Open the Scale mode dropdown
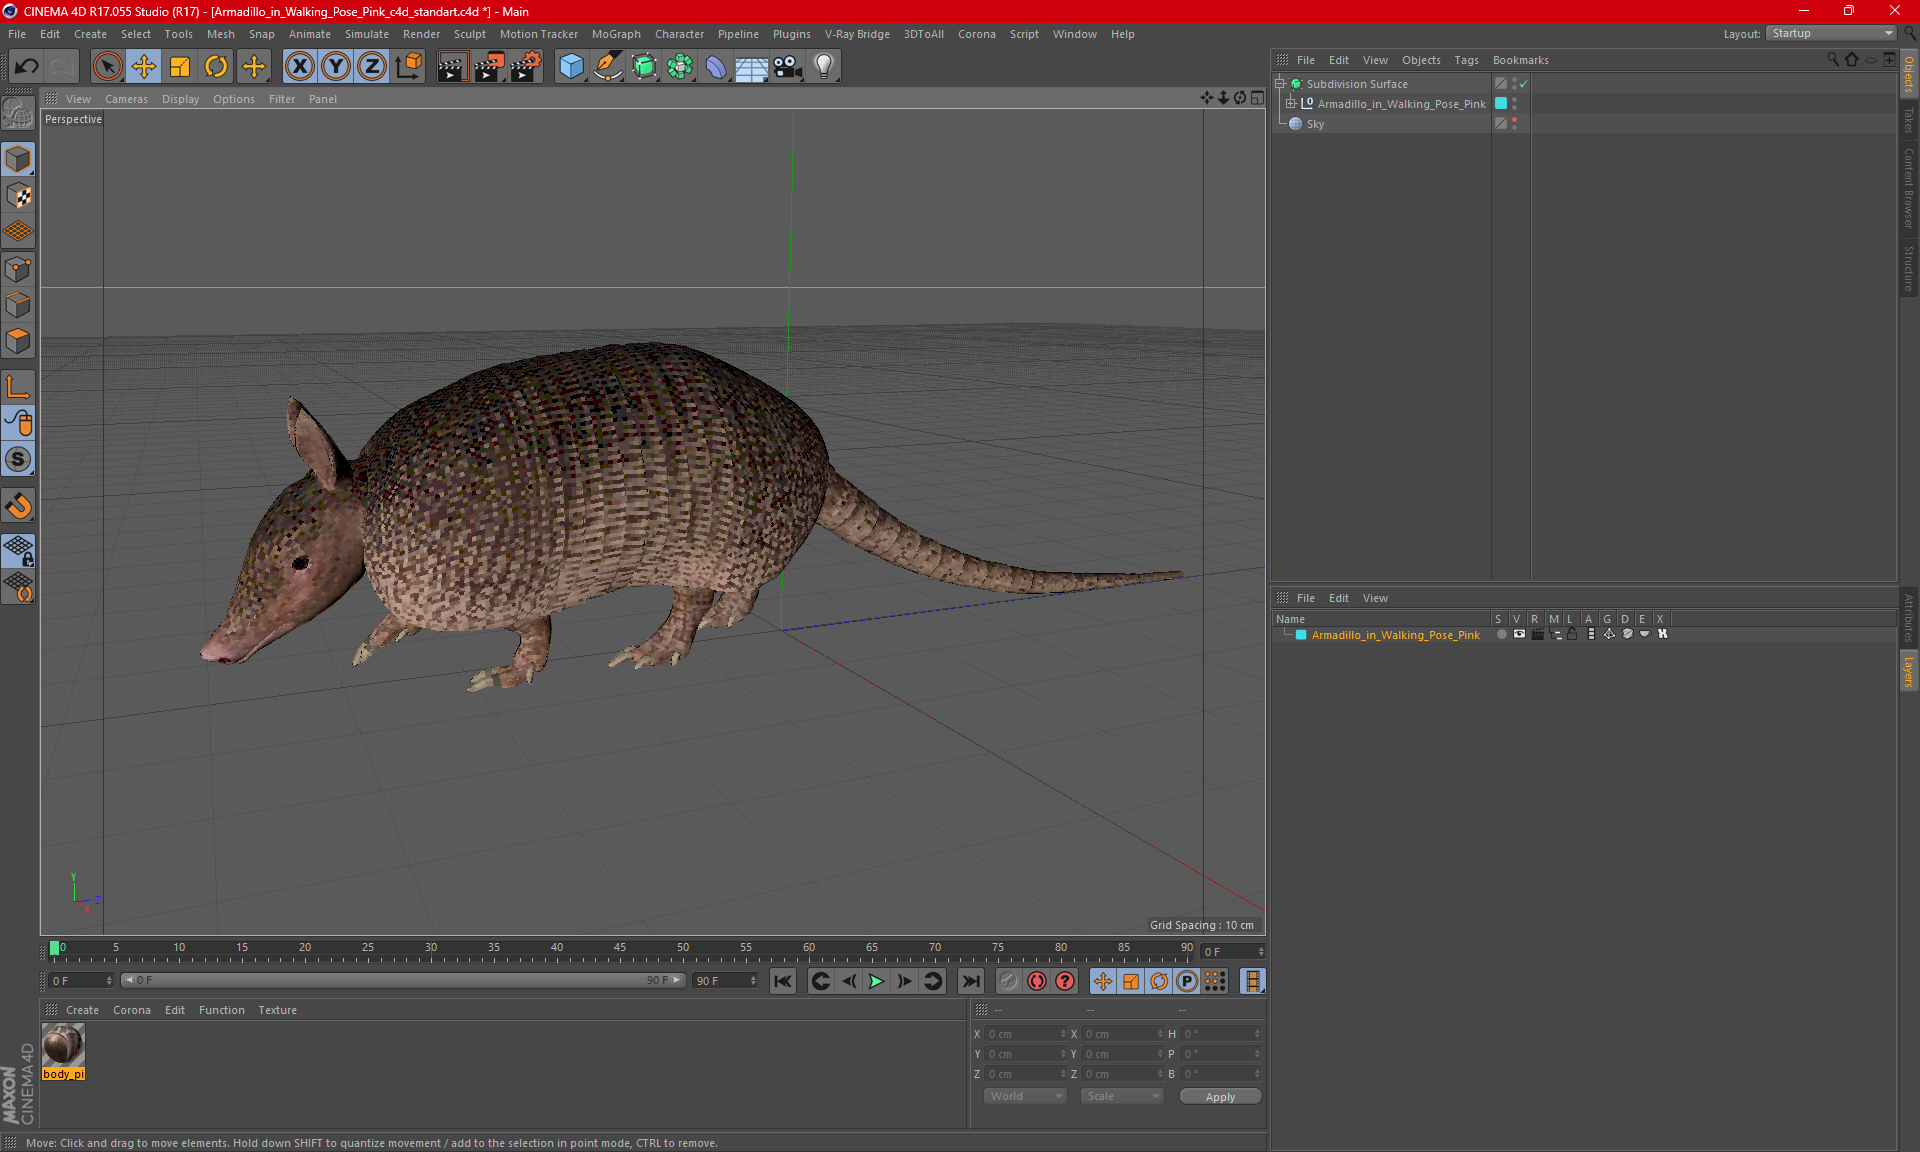The height and width of the screenshot is (1152, 1920). pyautogui.click(x=1122, y=1097)
